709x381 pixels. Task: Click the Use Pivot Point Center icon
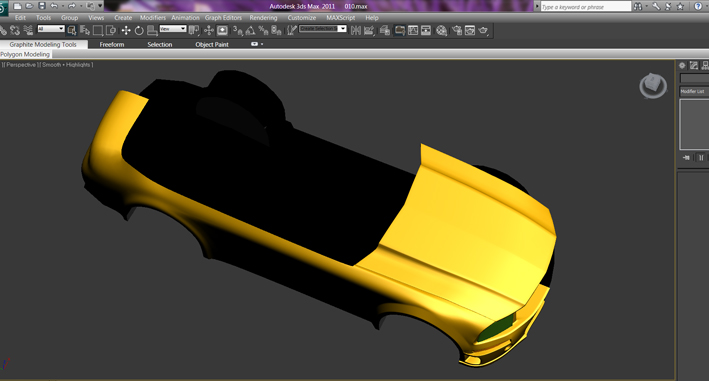coord(194,30)
